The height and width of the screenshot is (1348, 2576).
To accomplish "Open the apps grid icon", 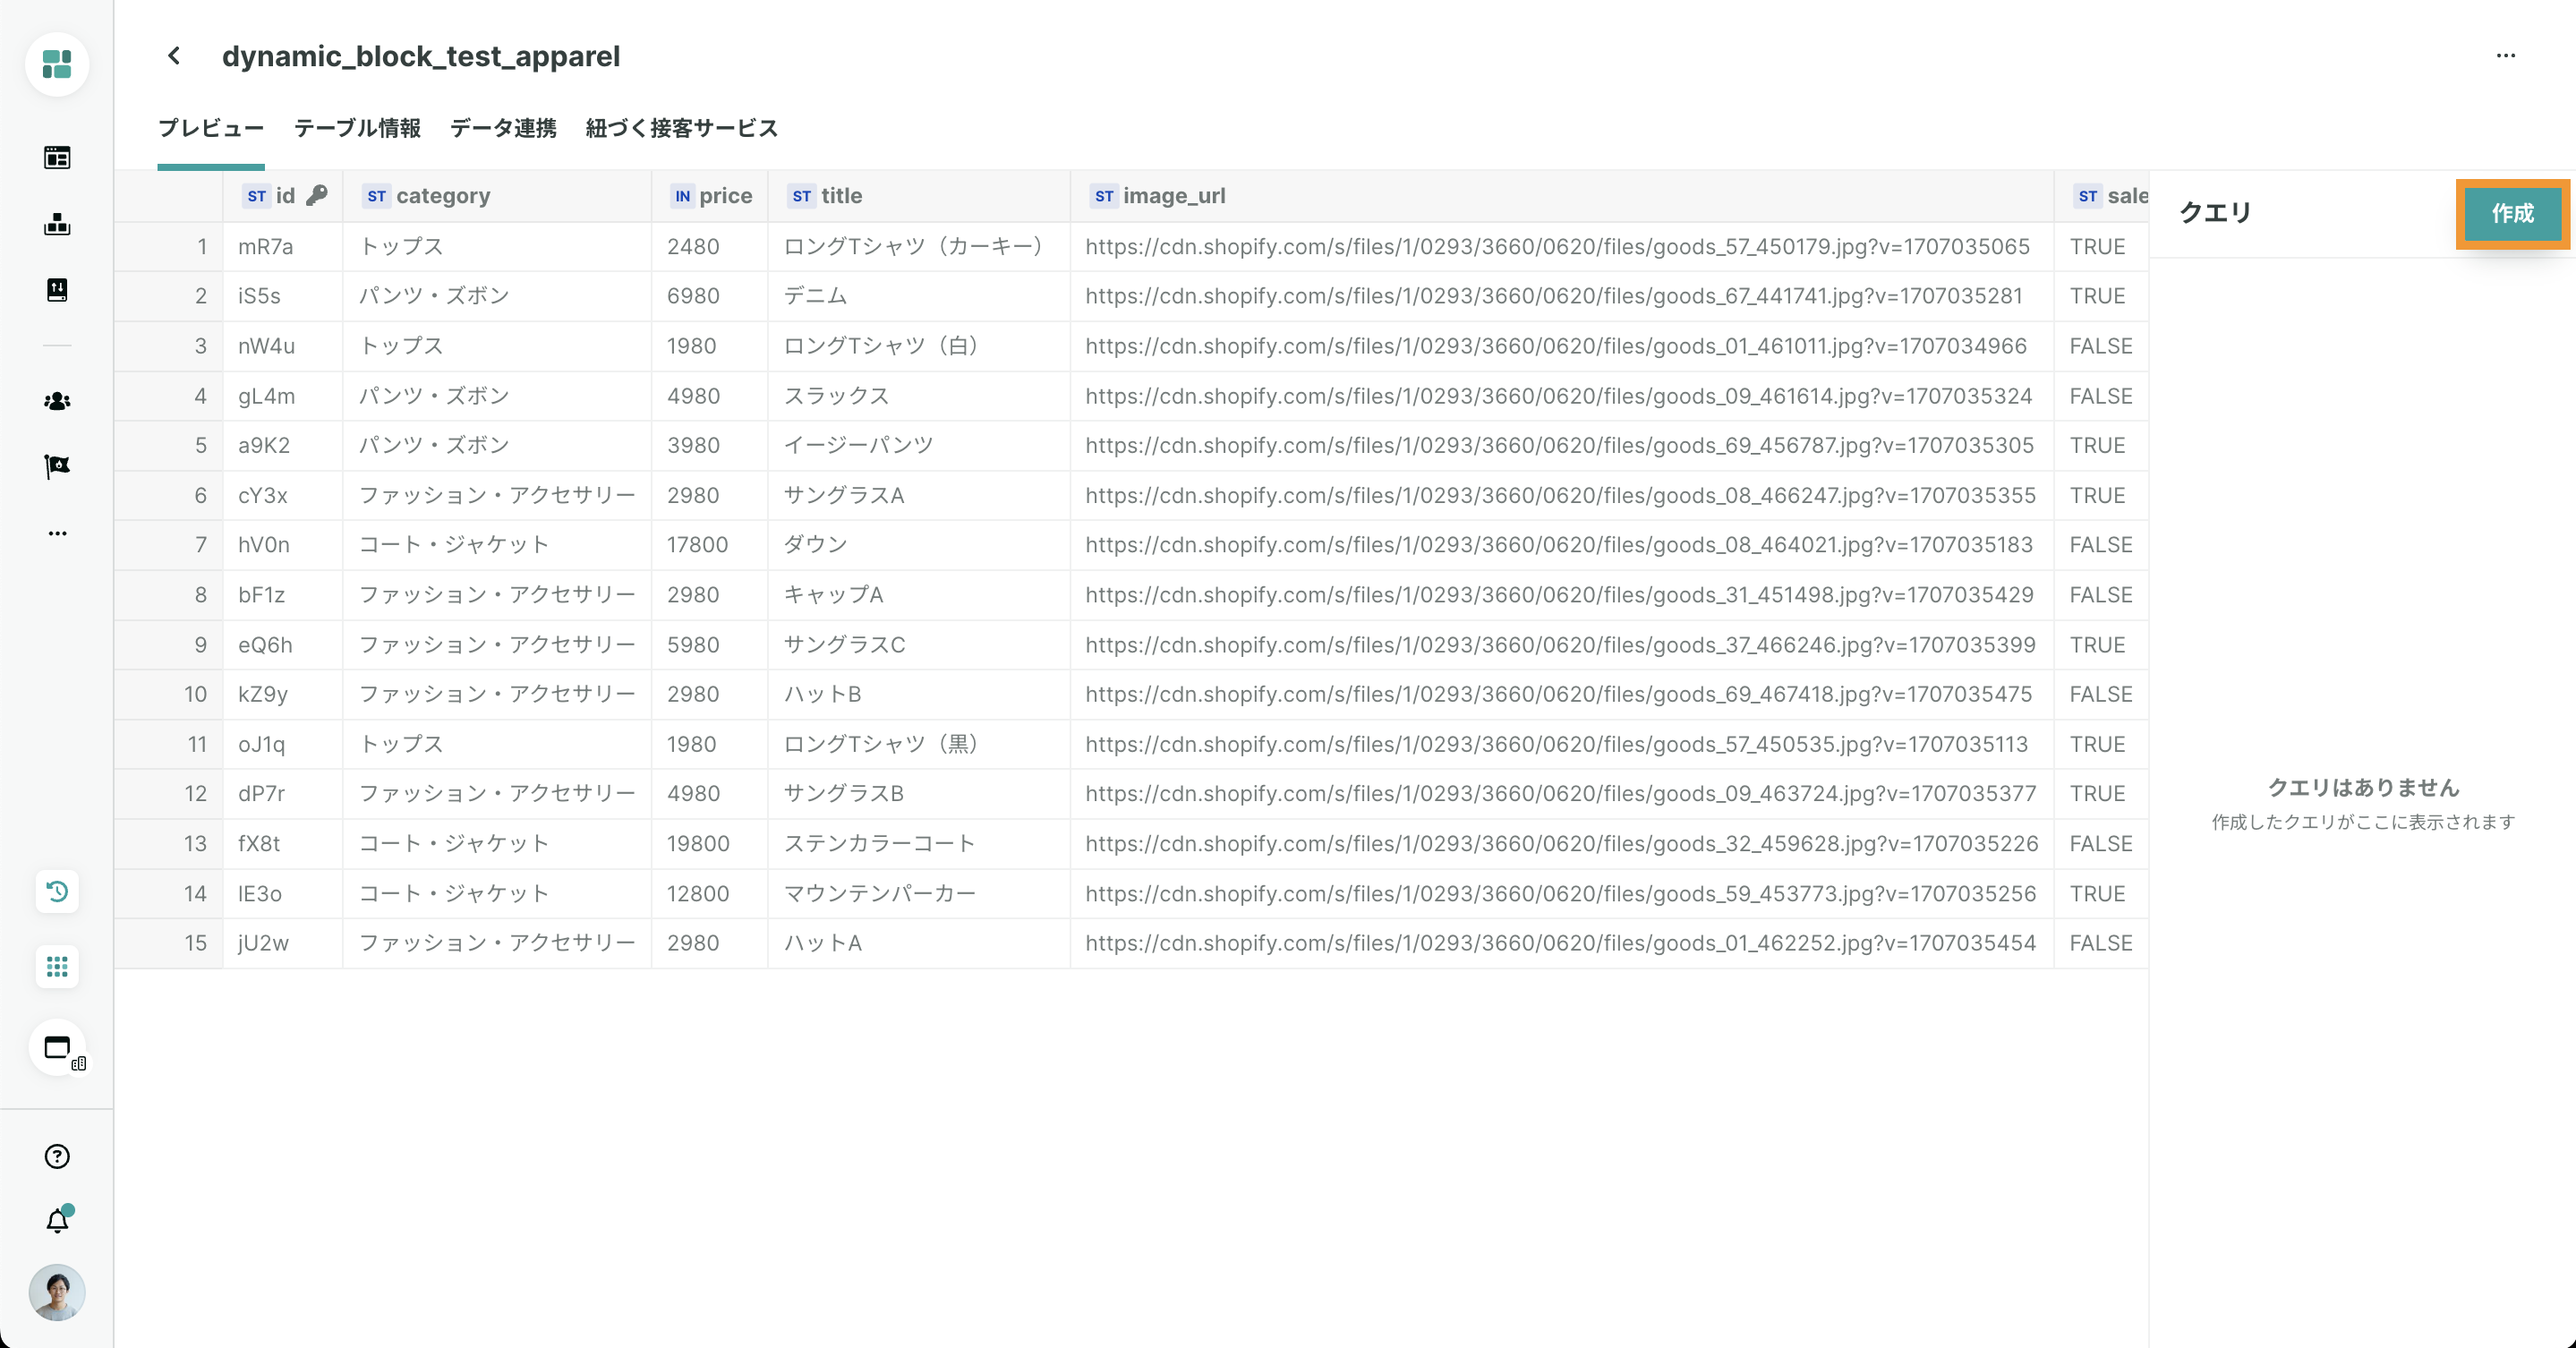I will click(57, 967).
